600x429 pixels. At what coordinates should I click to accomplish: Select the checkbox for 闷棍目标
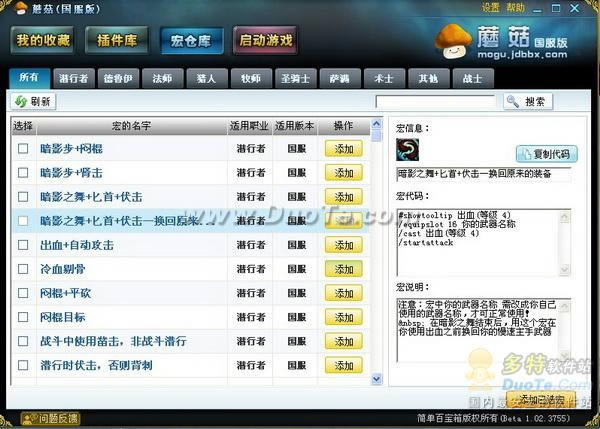(23, 318)
